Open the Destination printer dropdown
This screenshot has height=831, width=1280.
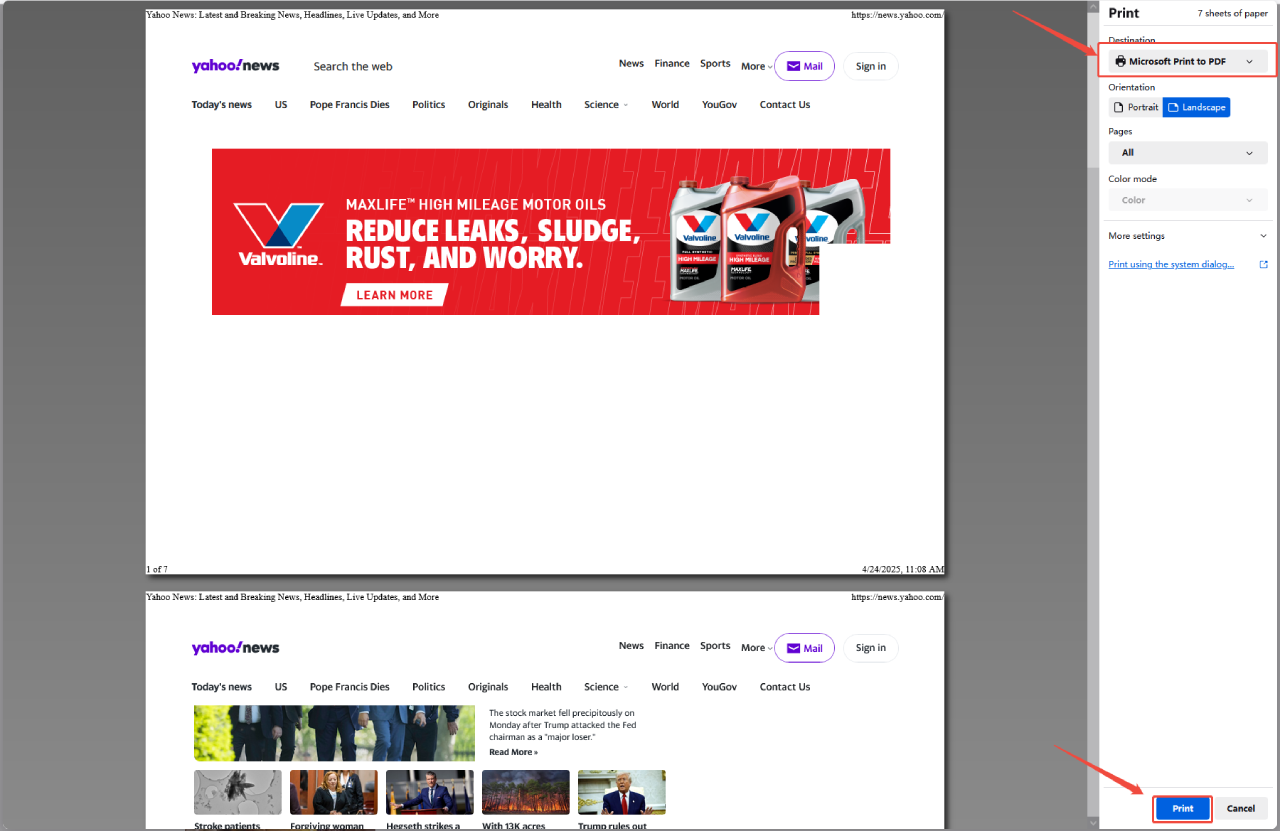[1187, 62]
